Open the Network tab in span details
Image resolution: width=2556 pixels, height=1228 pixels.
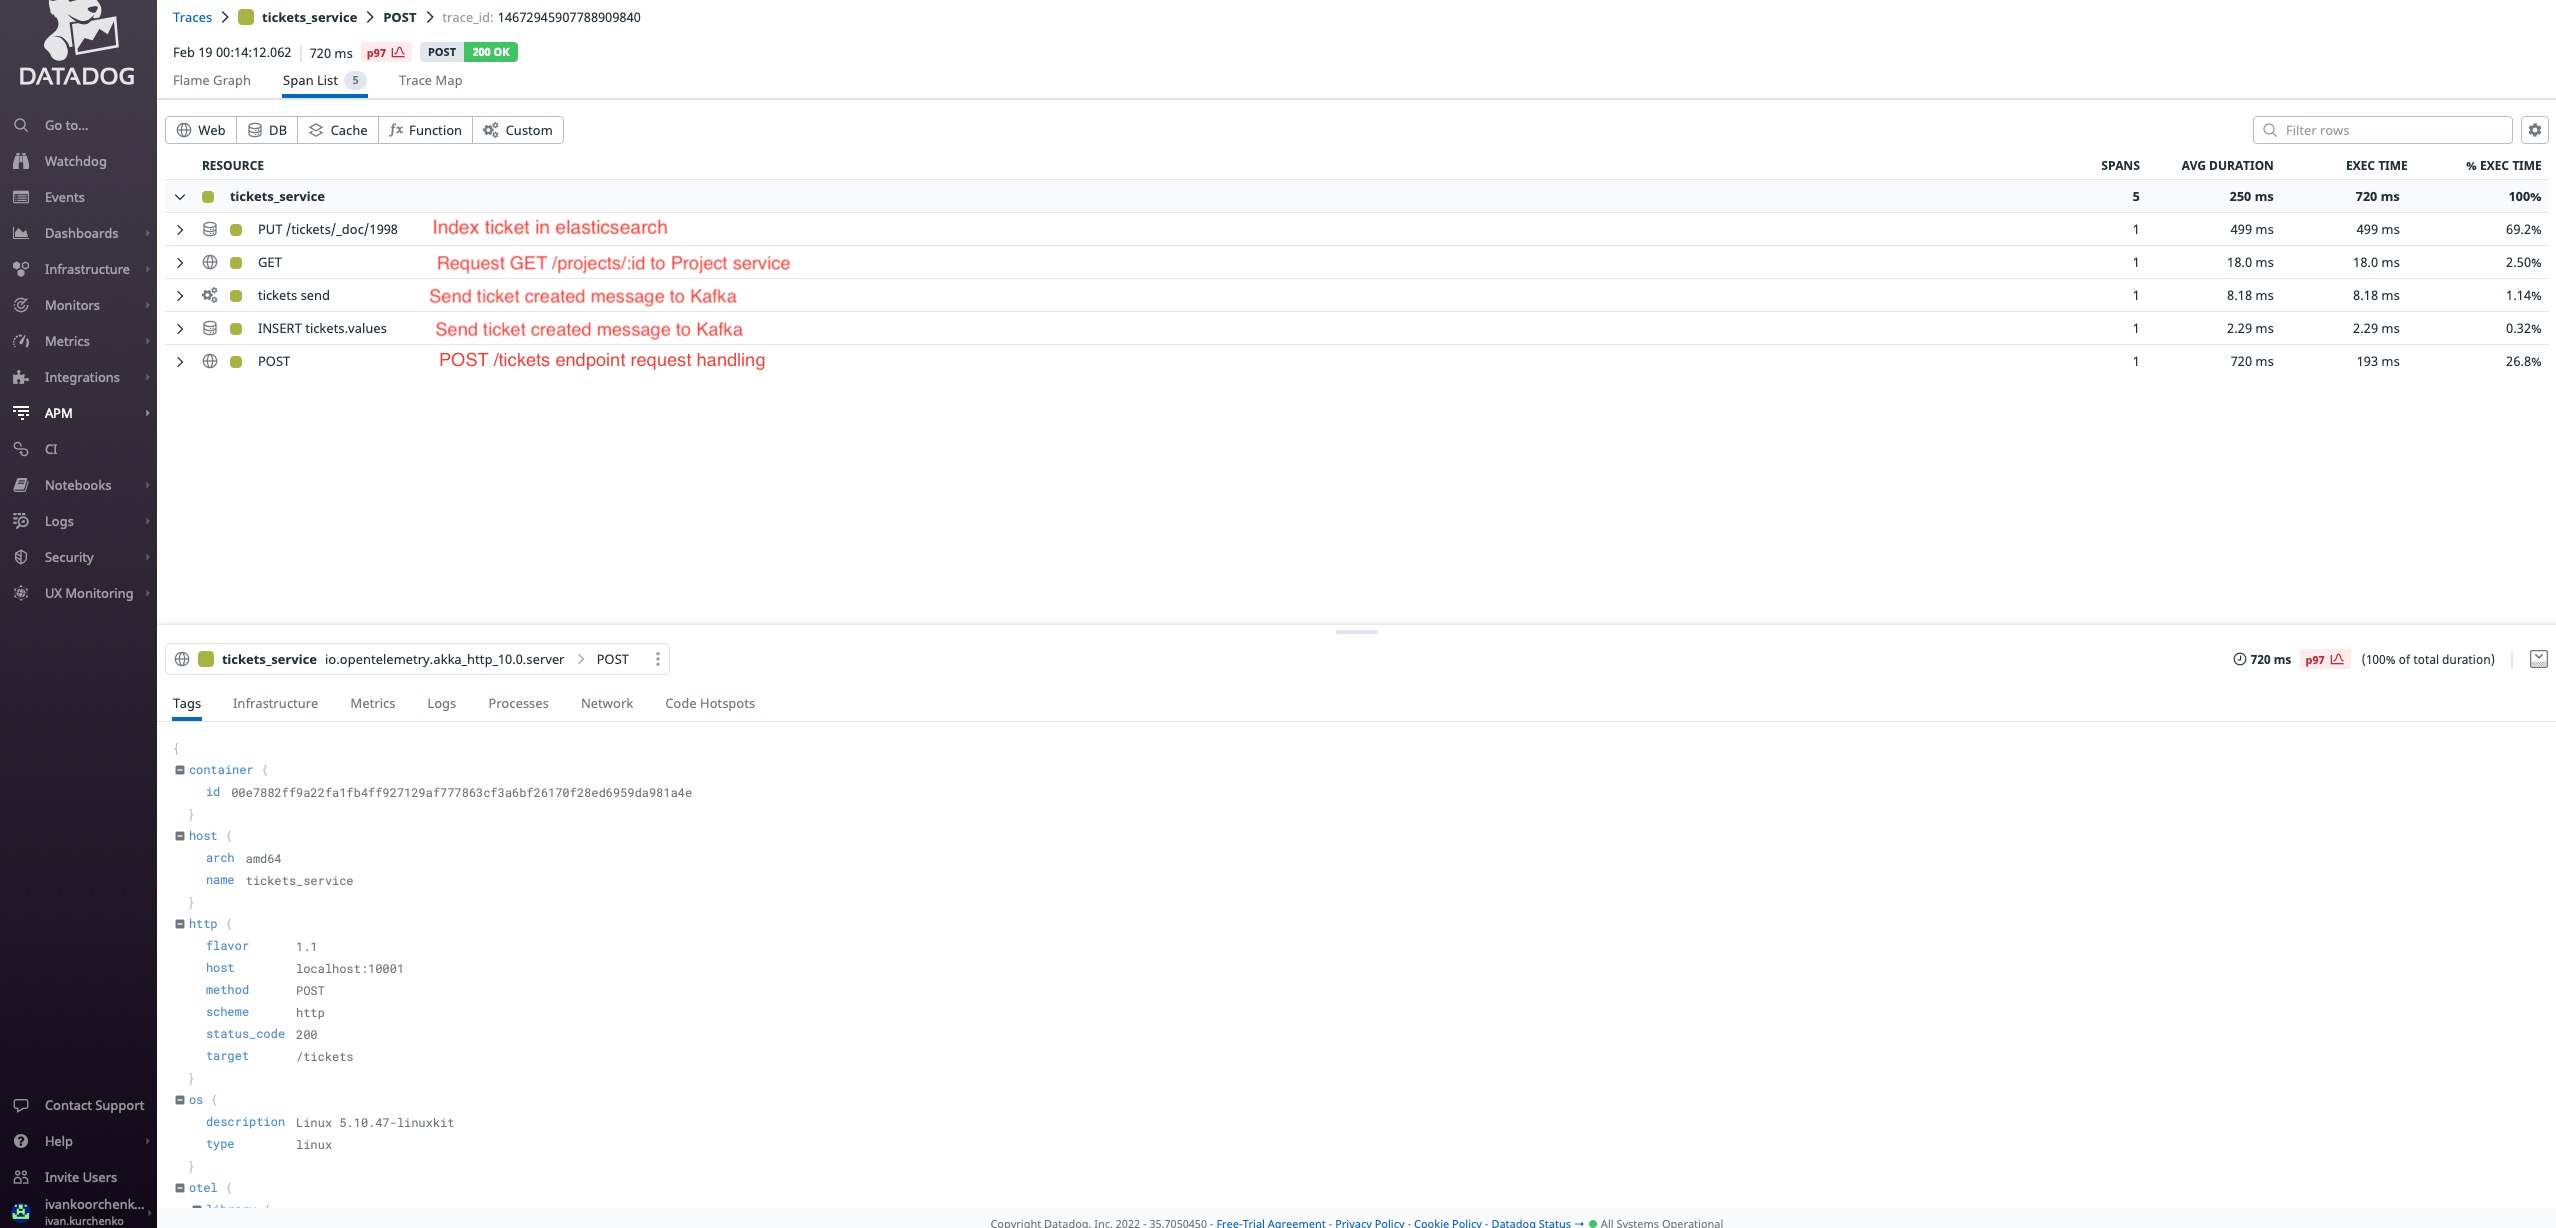coord(607,703)
